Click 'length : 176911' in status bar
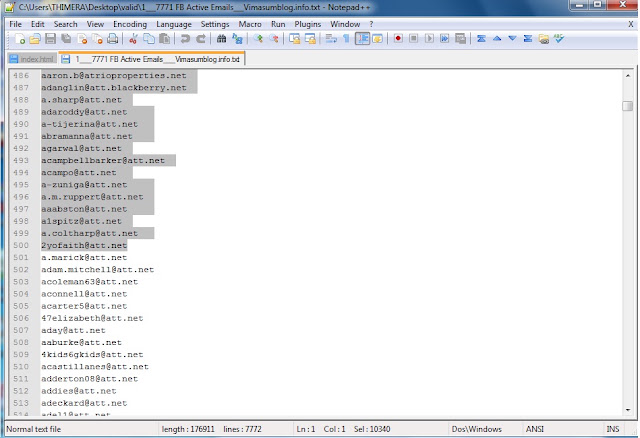Screen dimensions: 640x438 pos(188,429)
